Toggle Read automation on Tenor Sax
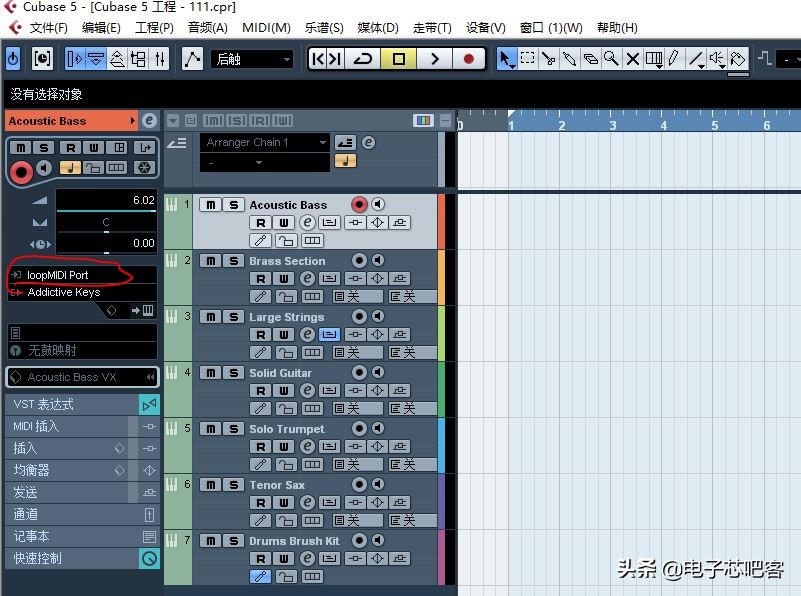Screen dimensions: 801x596 261,503
